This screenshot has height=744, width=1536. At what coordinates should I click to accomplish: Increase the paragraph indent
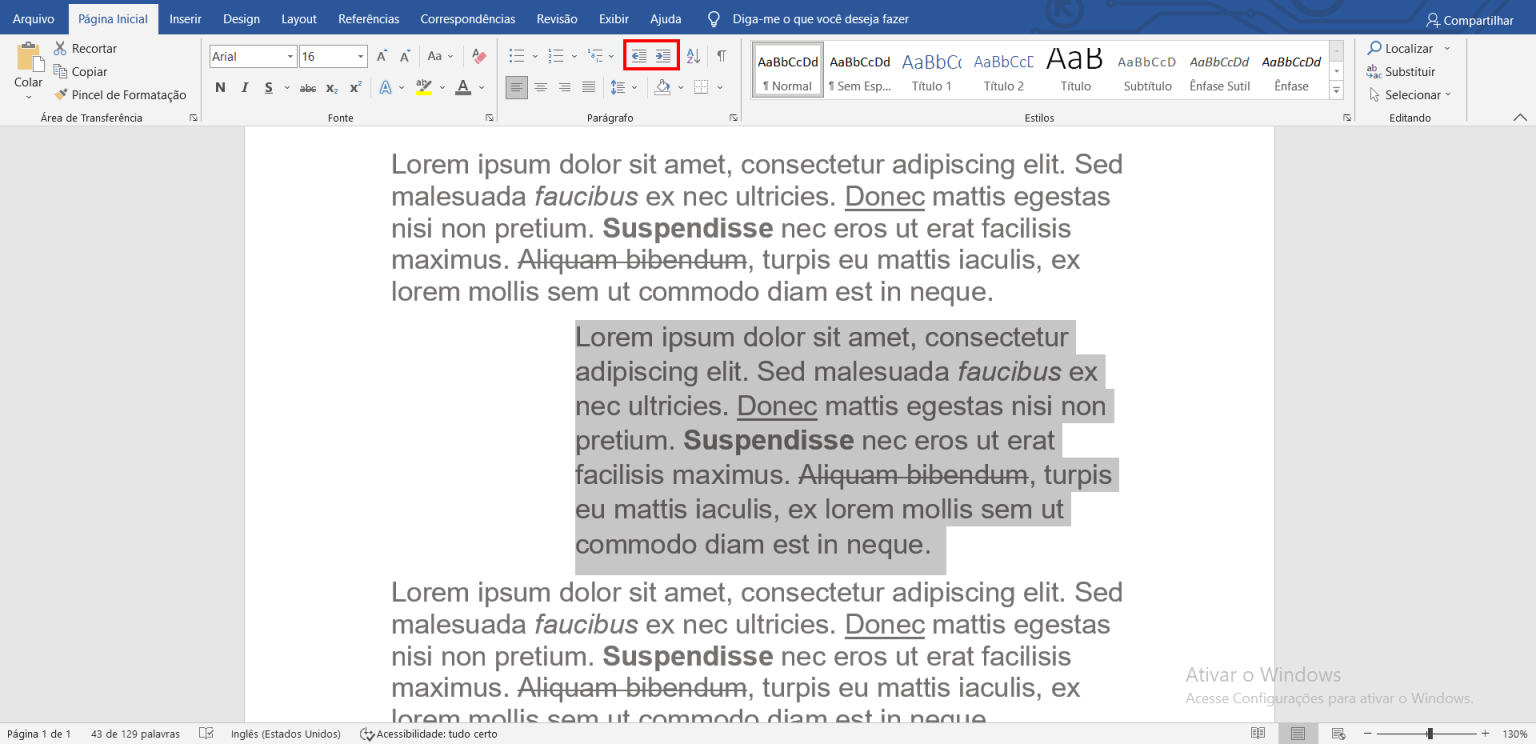(x=662, y=56)
